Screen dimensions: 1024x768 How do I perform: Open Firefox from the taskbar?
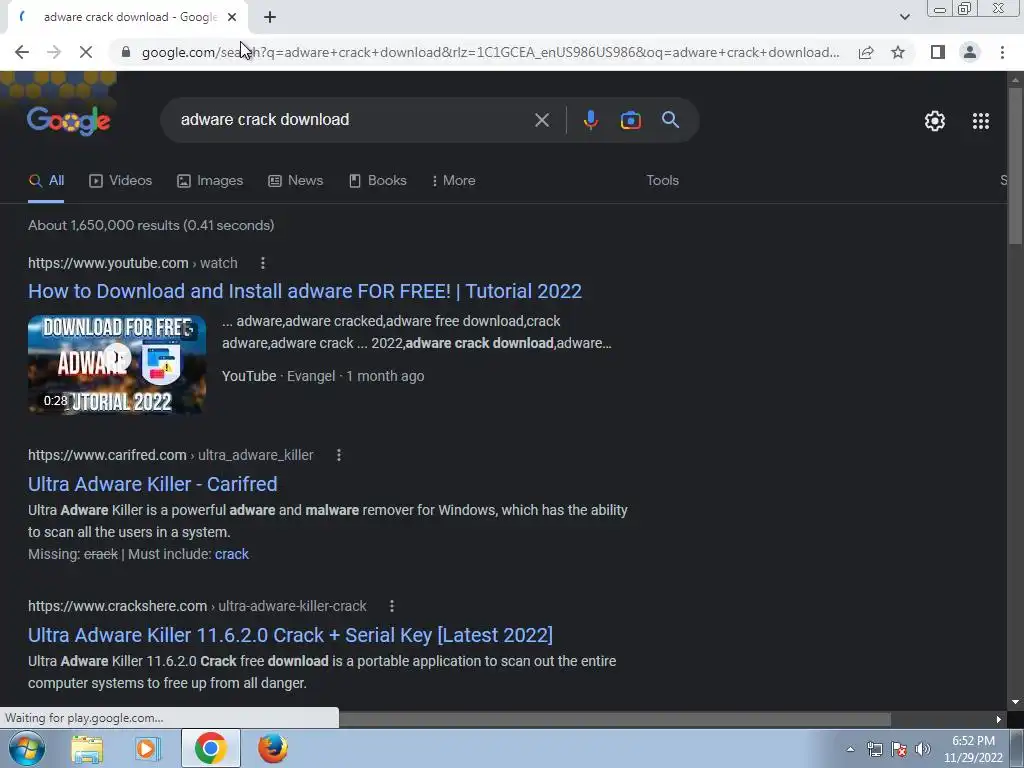tap(272, 748)
